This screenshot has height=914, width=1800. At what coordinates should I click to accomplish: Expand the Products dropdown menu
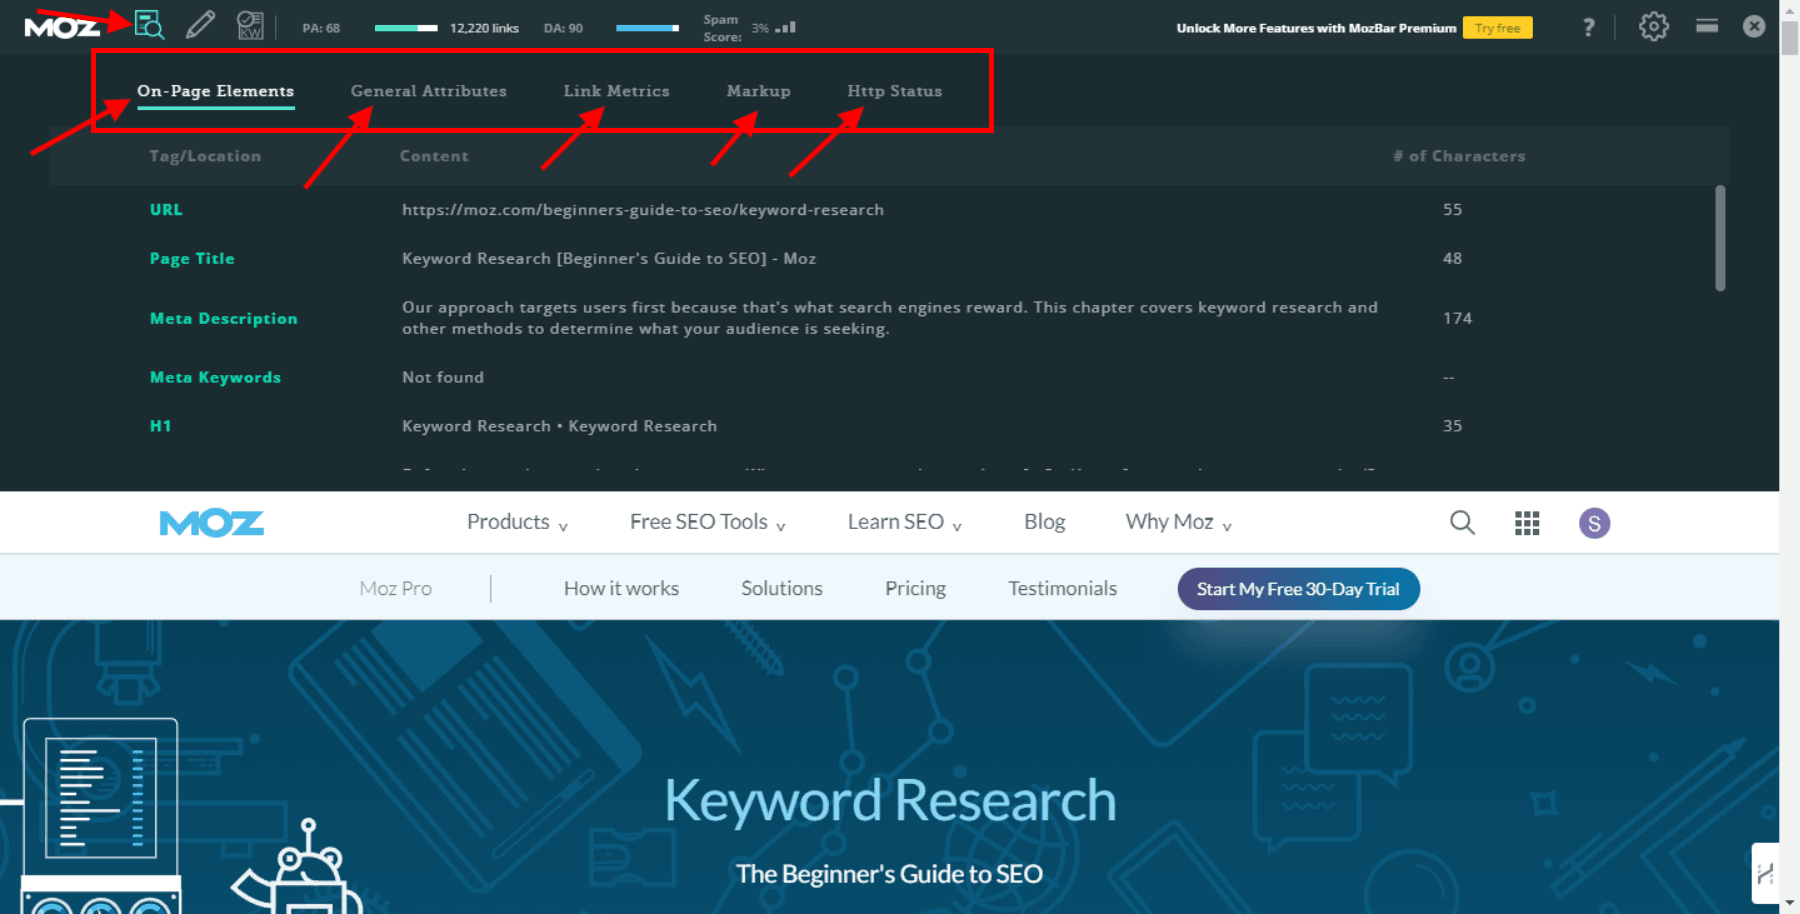(517, 522)
